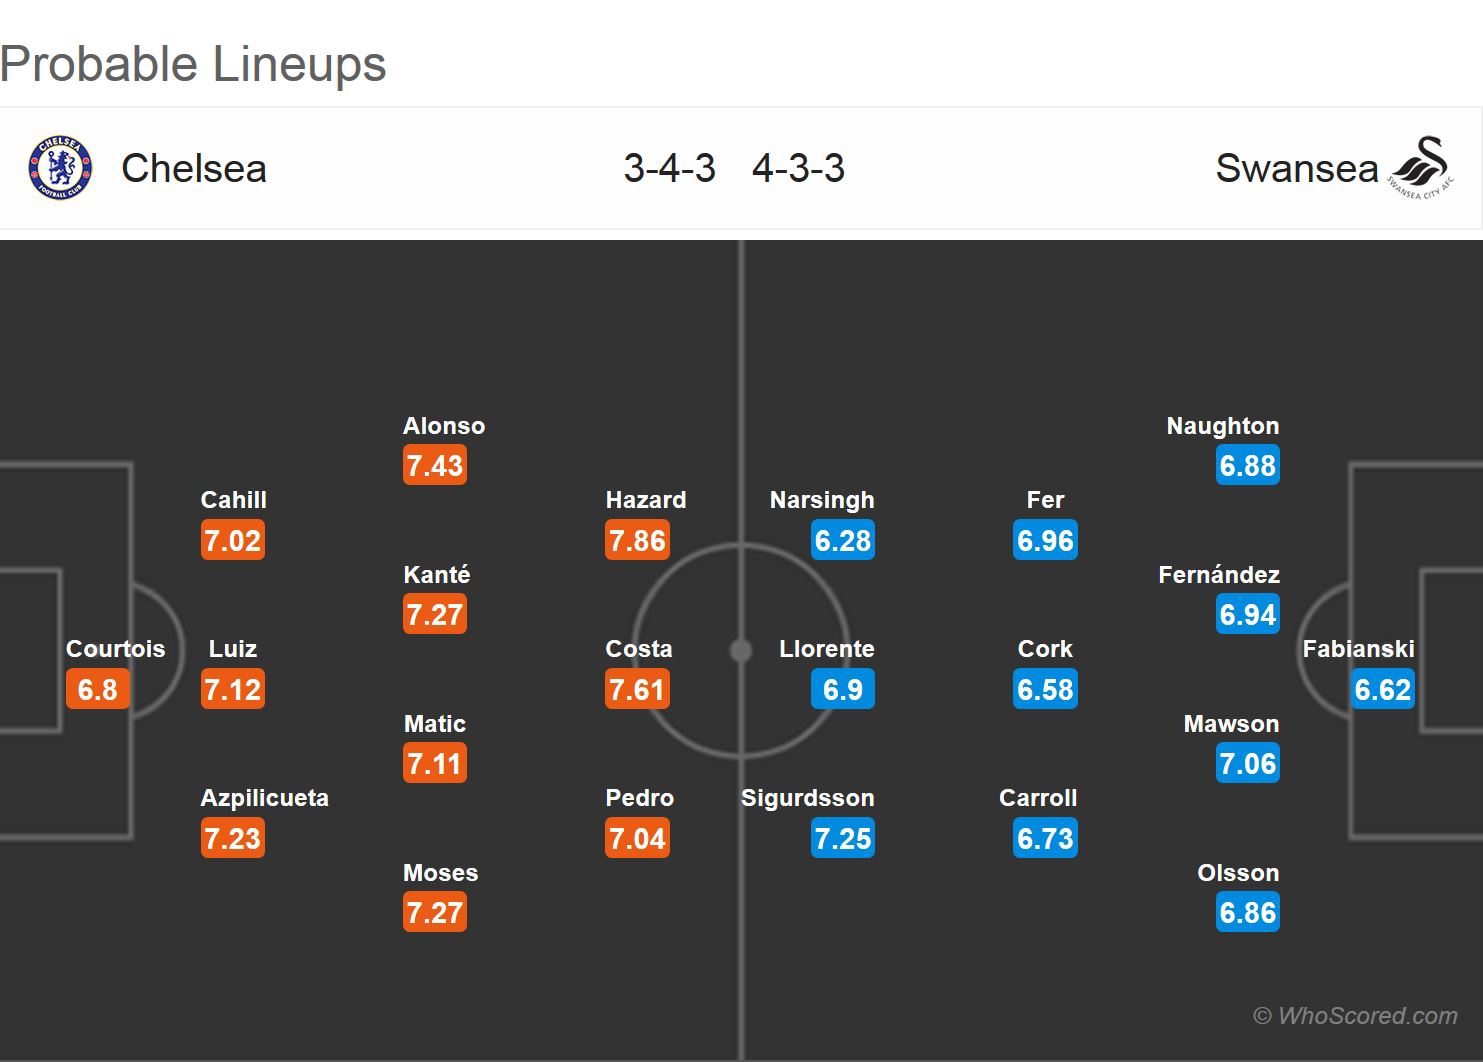This screenshot has height=1062, width=1483.
Task: Click Sigurdsson's 7.25 rating badge
Action: point(843,839)
